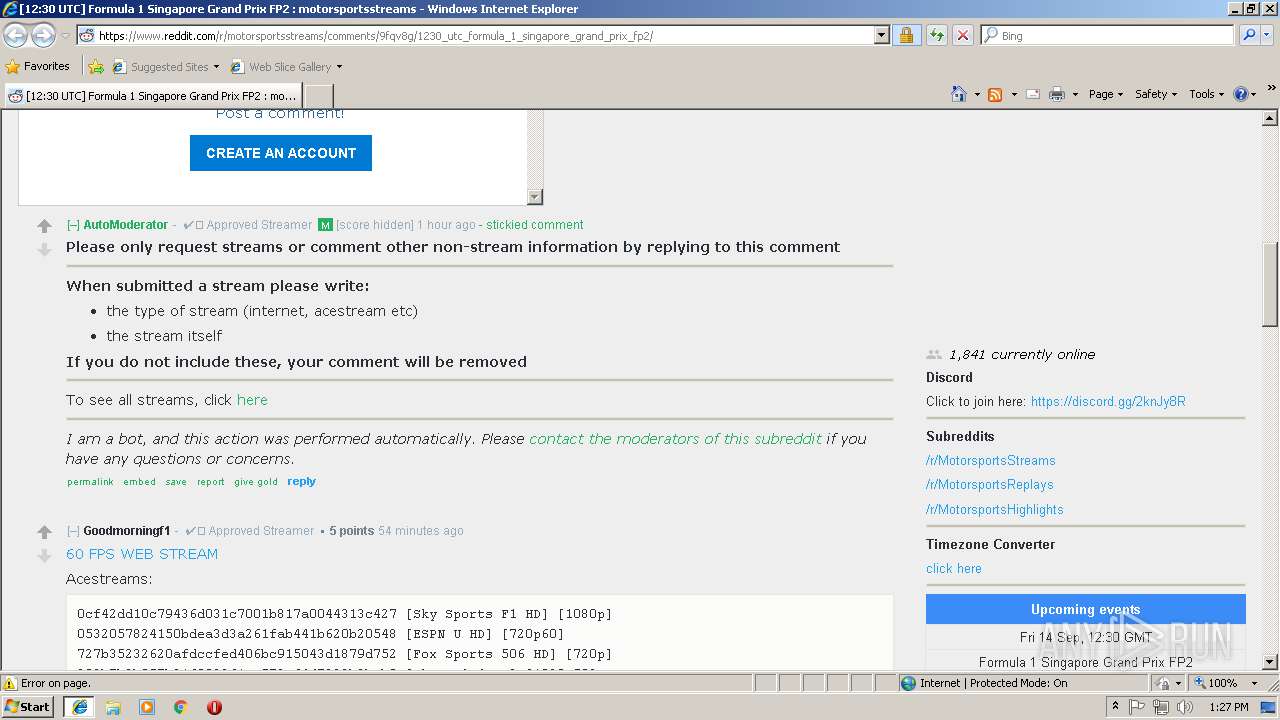Open the Favorites star panel

[x=38, y=66]
